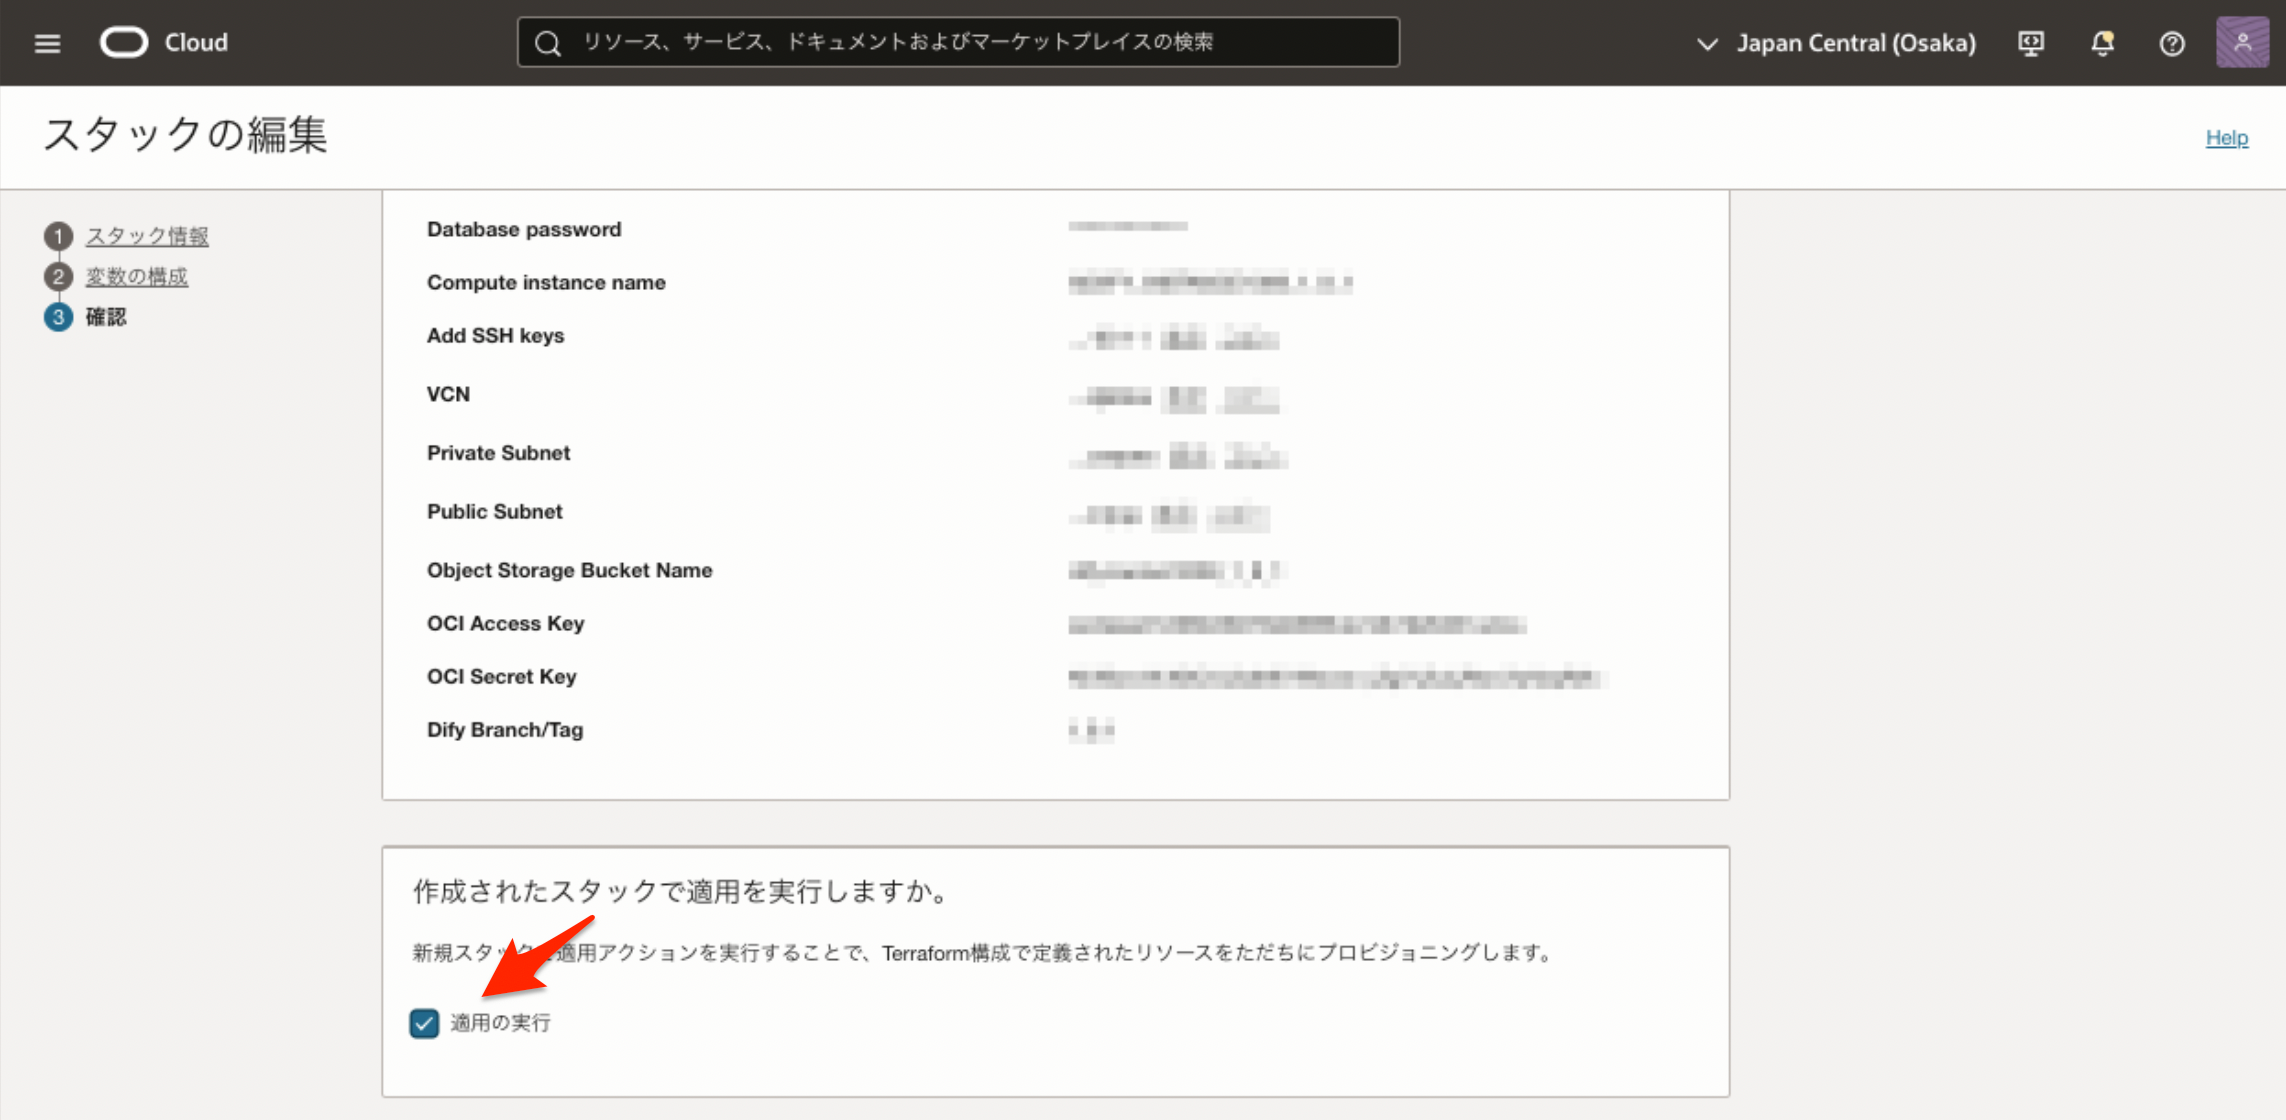Click the 適用の実行 checkbox label

pyautogui.click(x=500, y=1023)
